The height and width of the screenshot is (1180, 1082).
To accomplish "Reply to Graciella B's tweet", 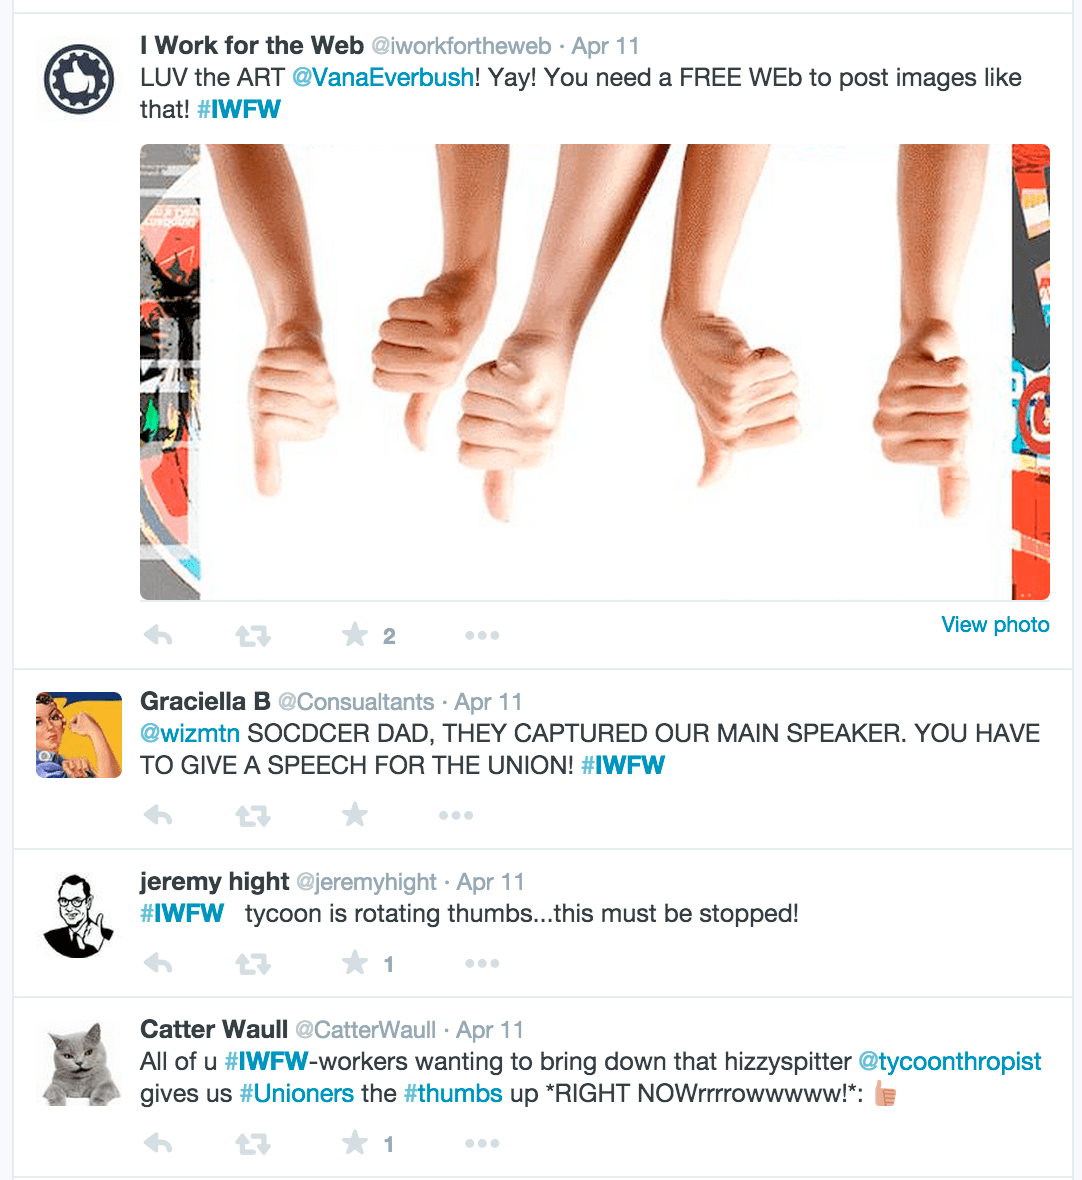I will click(158, 815).
